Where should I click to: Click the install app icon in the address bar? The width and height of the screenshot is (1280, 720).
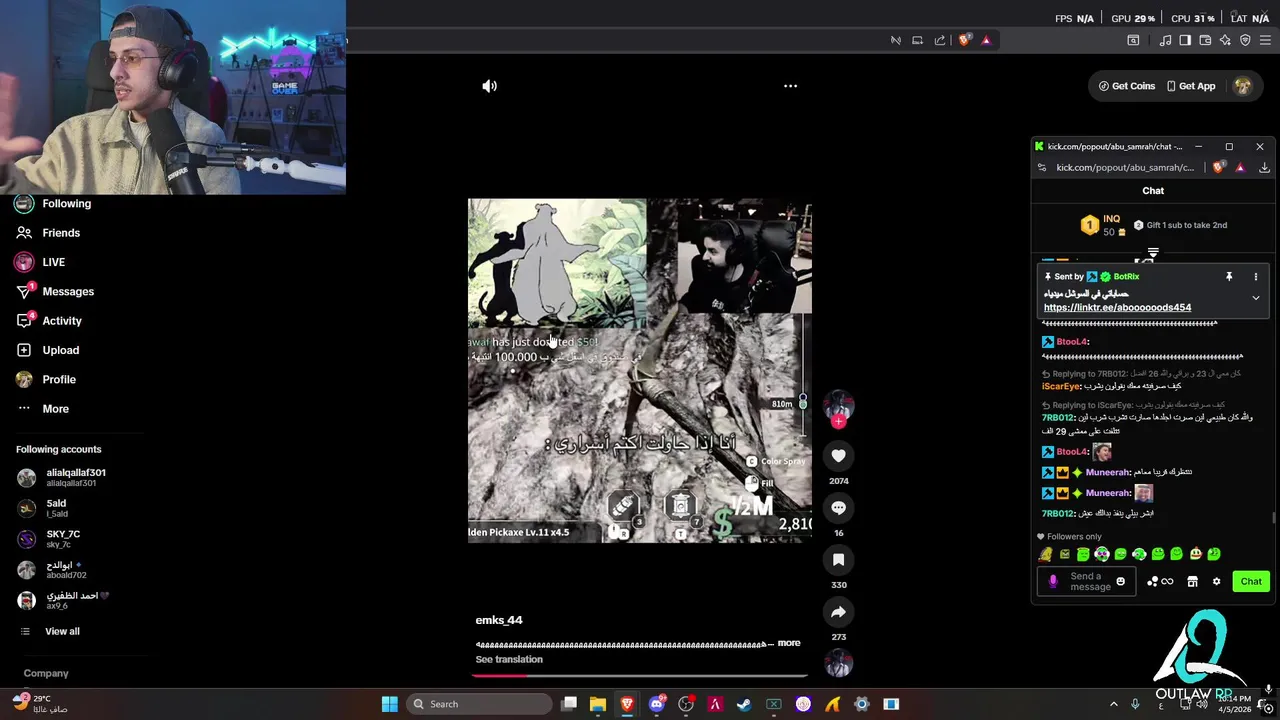[x=917, y=40]
